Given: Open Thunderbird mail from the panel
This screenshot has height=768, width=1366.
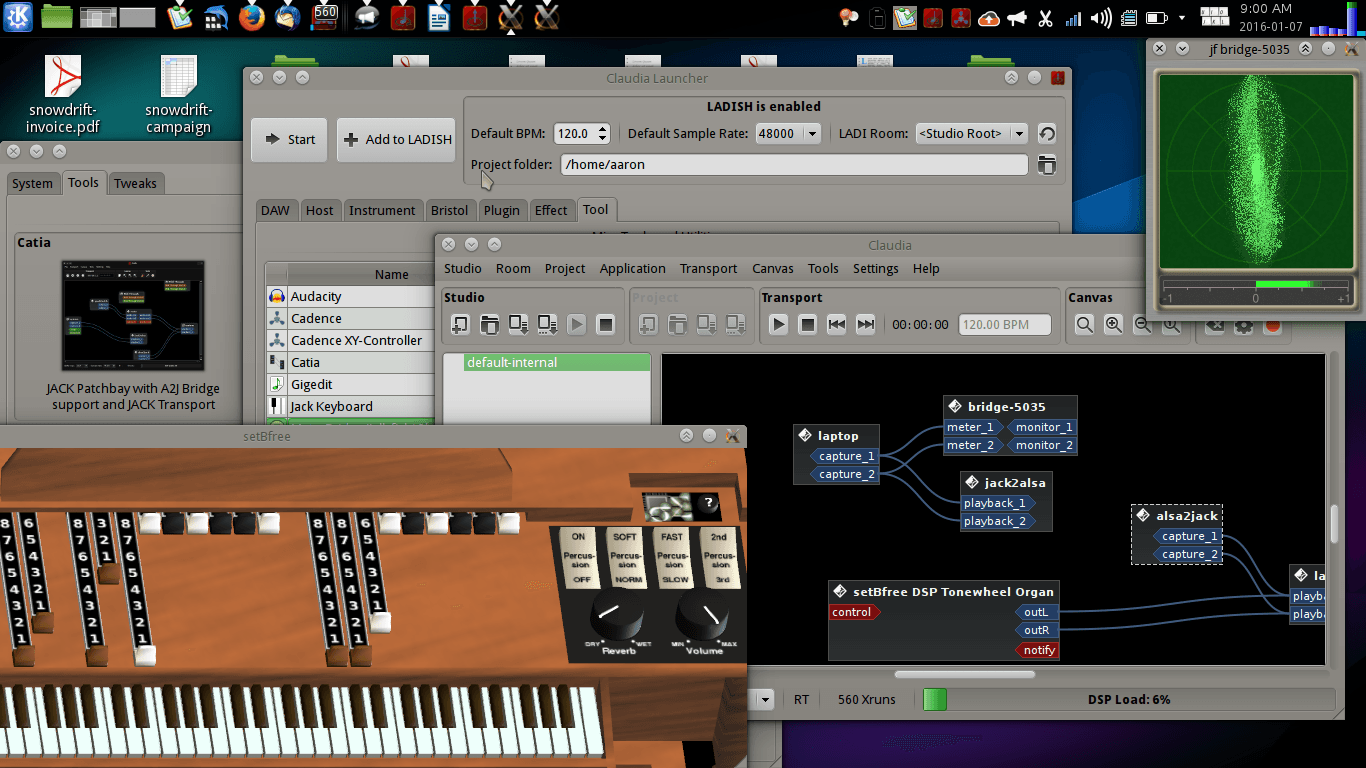Looking at the screenshot, I should point(287,17).
